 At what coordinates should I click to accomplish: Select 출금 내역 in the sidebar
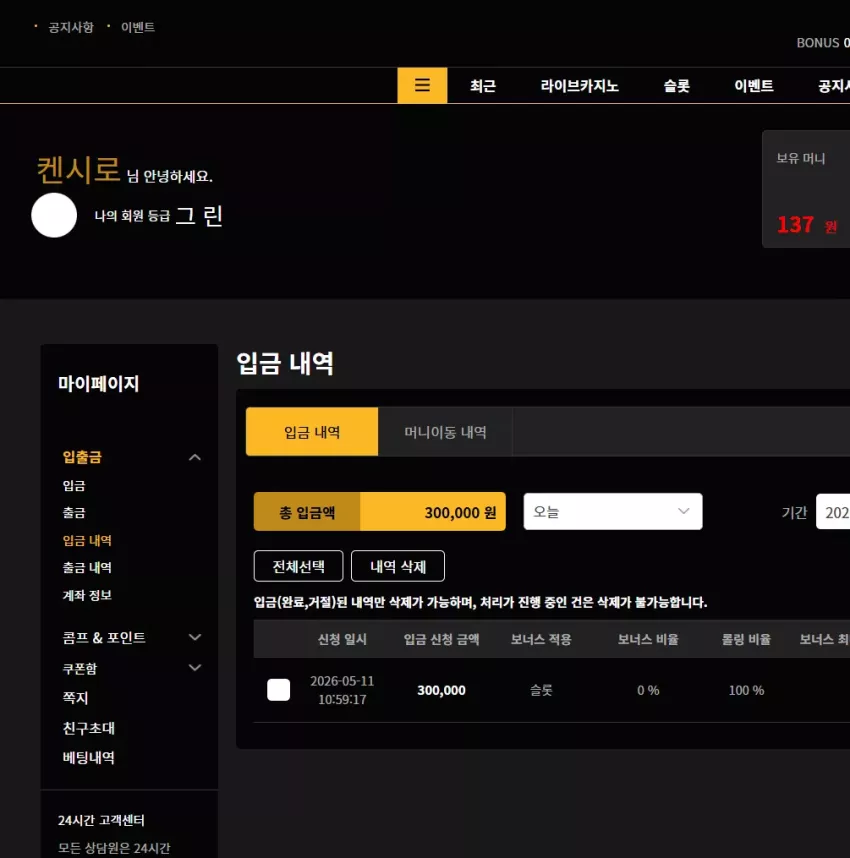[x=87, y=567]
